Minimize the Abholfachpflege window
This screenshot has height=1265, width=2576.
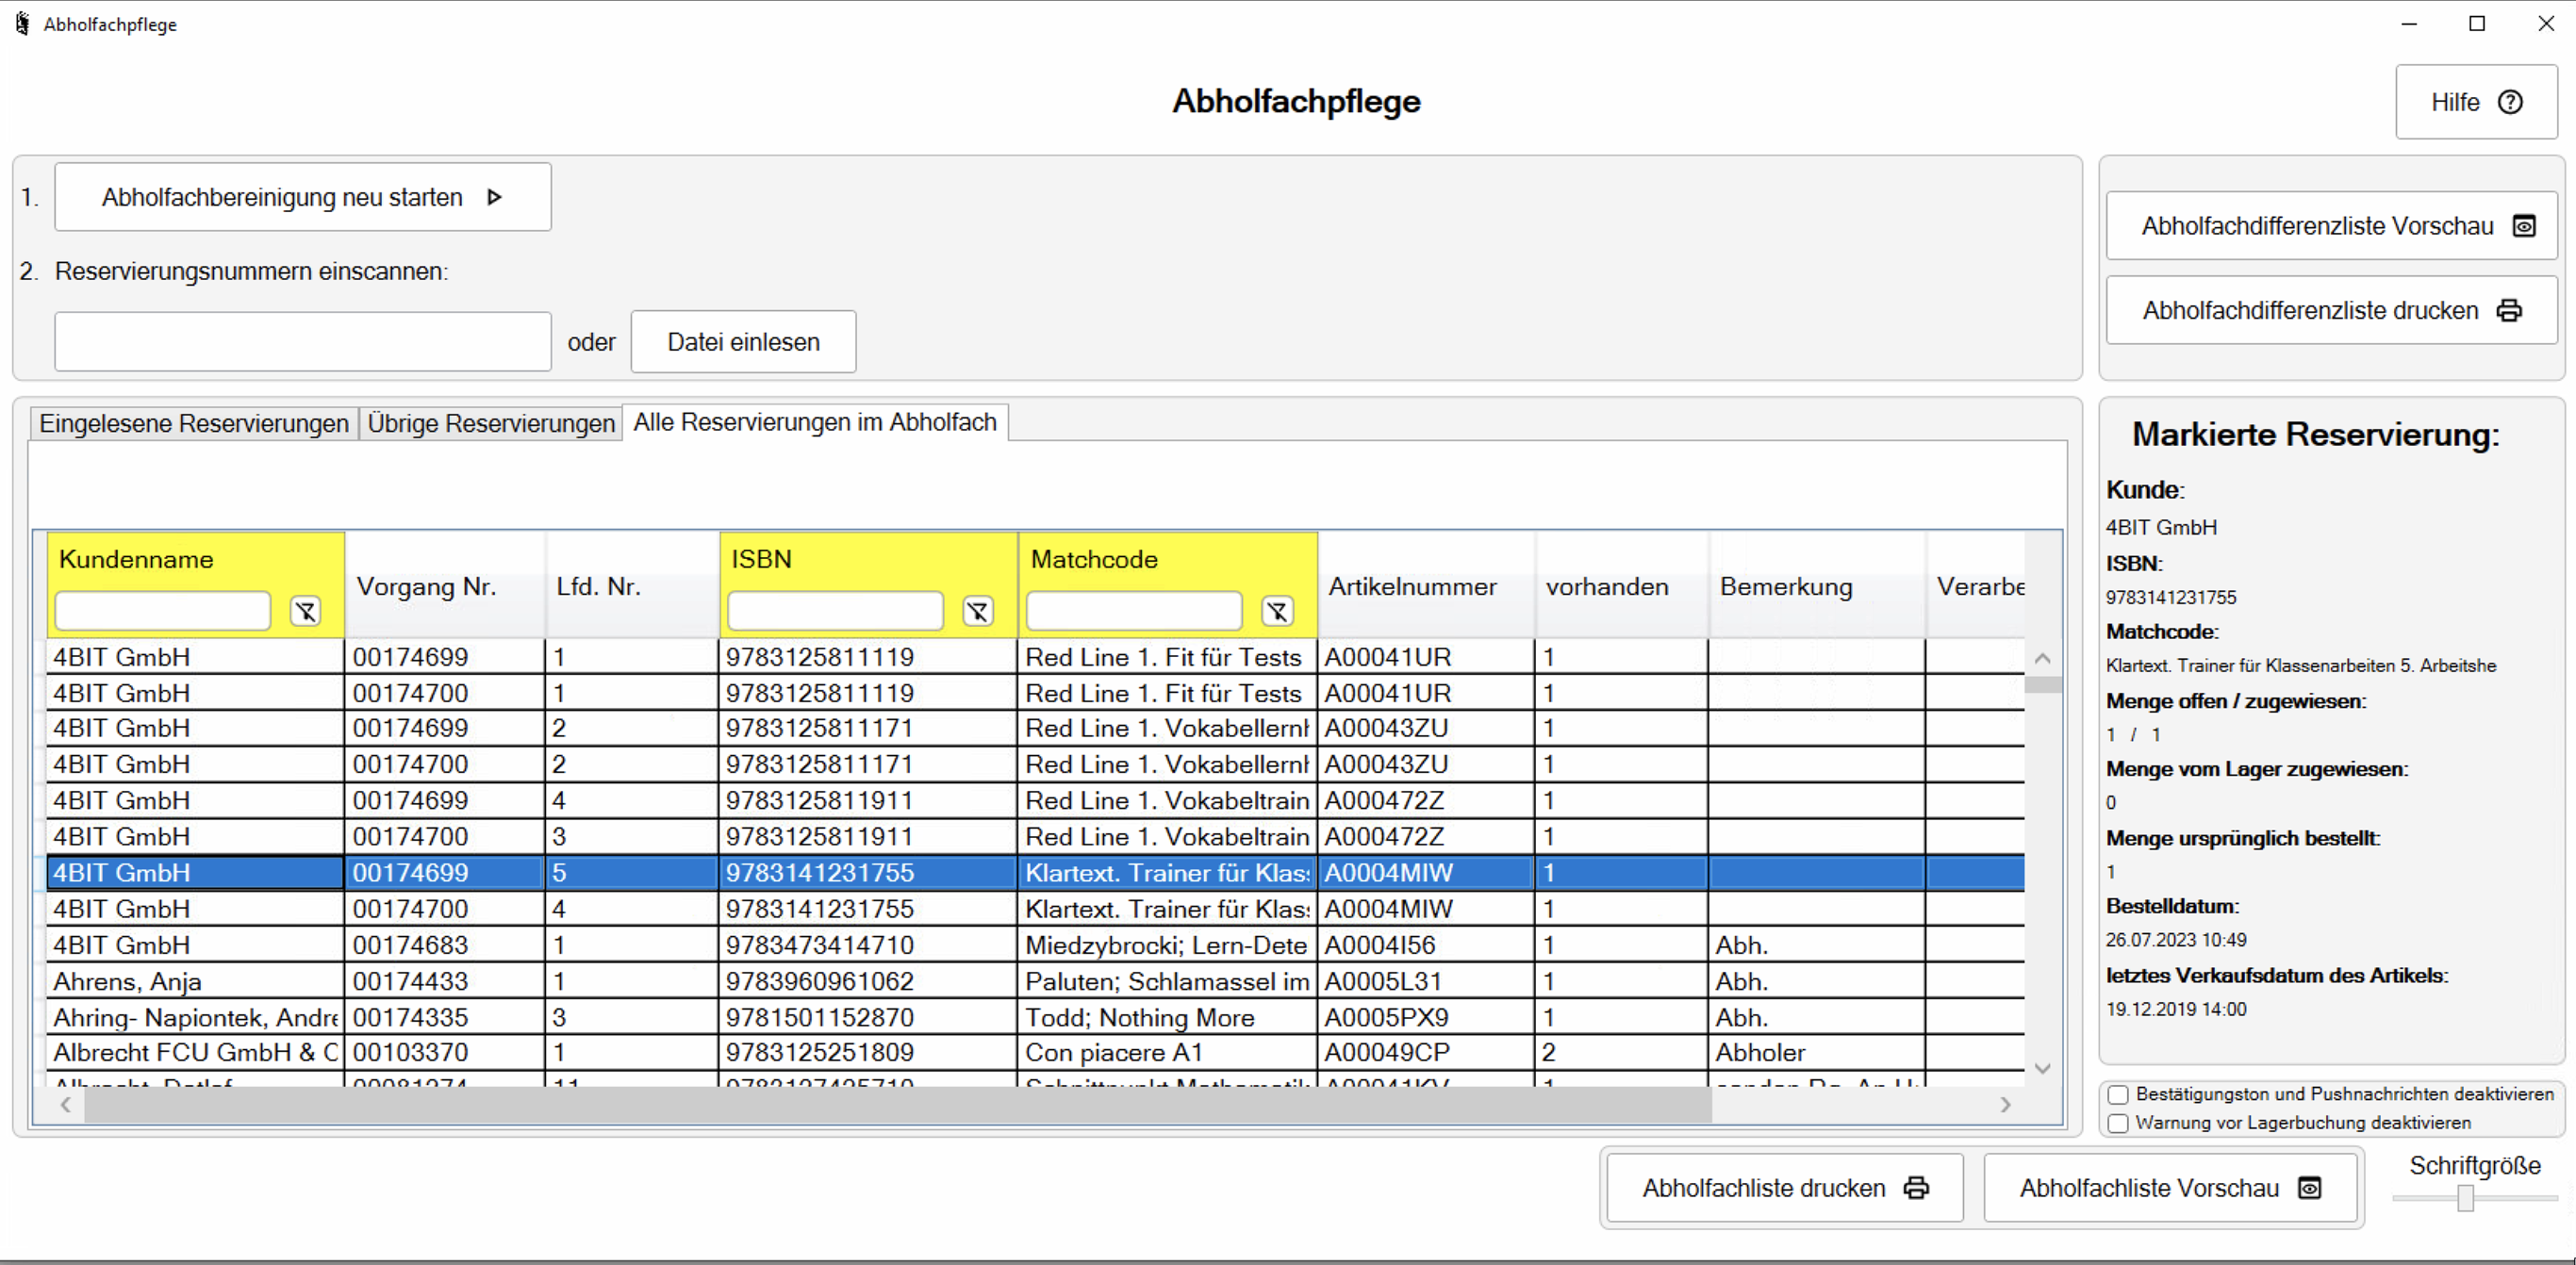click(2409, 24)
